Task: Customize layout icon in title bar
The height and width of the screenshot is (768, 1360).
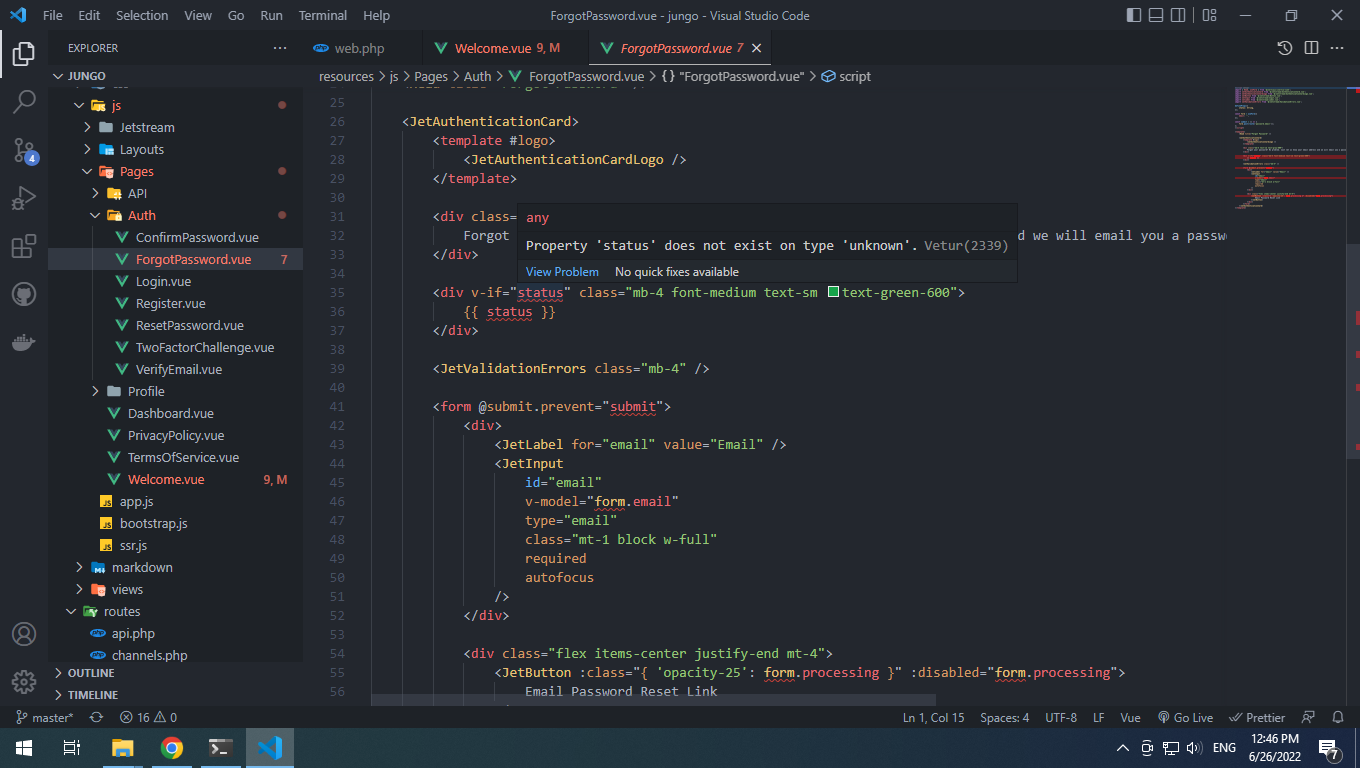Action: (x=1209, y=15)
